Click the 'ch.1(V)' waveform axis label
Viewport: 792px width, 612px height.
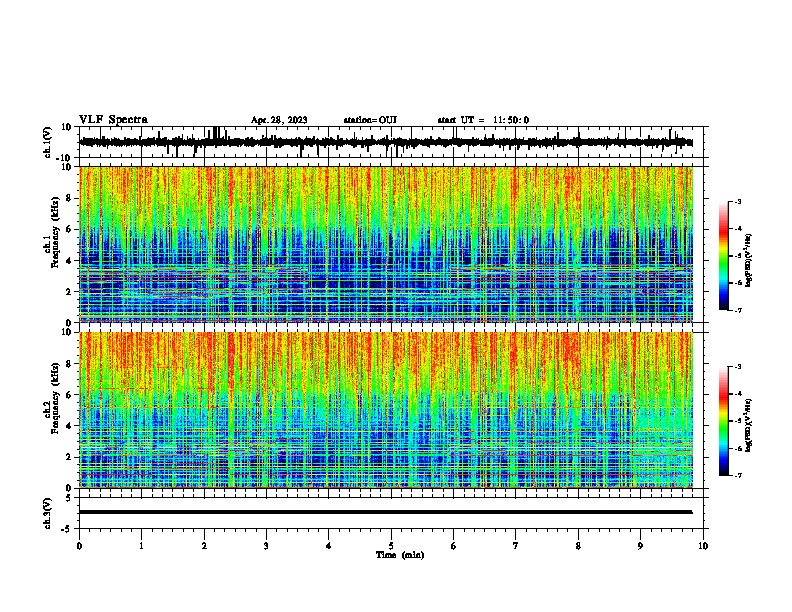pos(47,142)
